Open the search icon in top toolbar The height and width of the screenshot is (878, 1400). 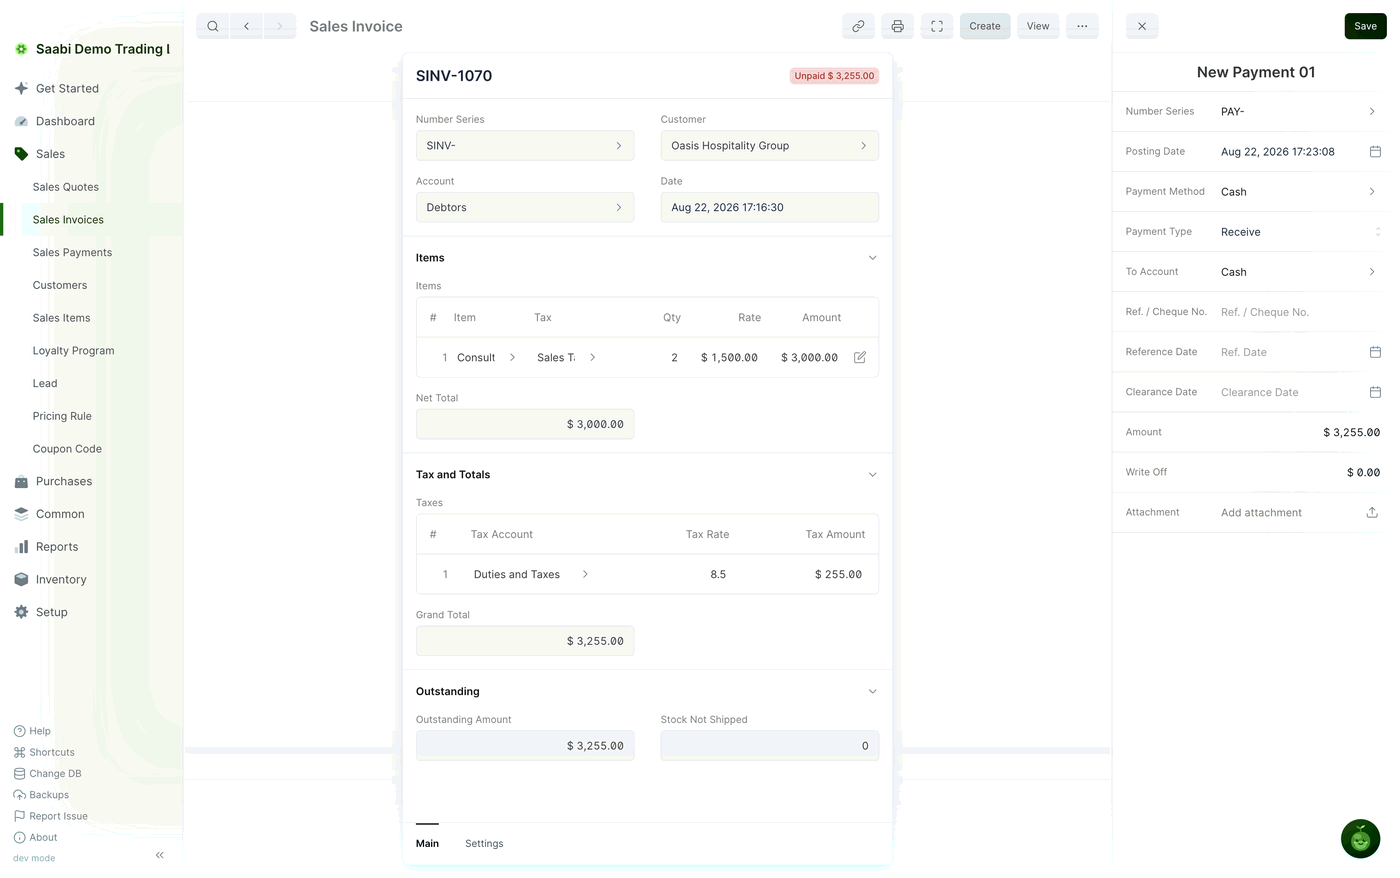pos(213,26)
